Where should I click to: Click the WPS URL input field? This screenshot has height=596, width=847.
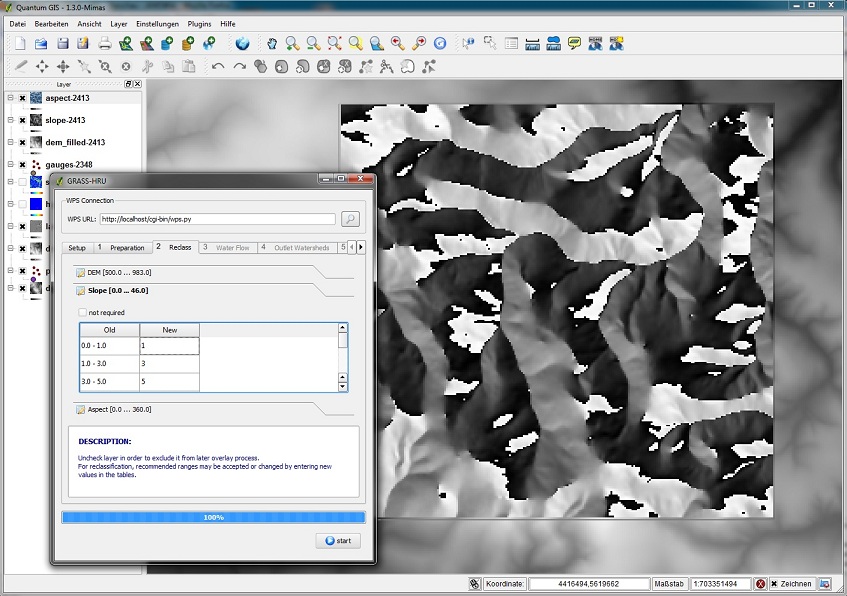click(217, 219)
